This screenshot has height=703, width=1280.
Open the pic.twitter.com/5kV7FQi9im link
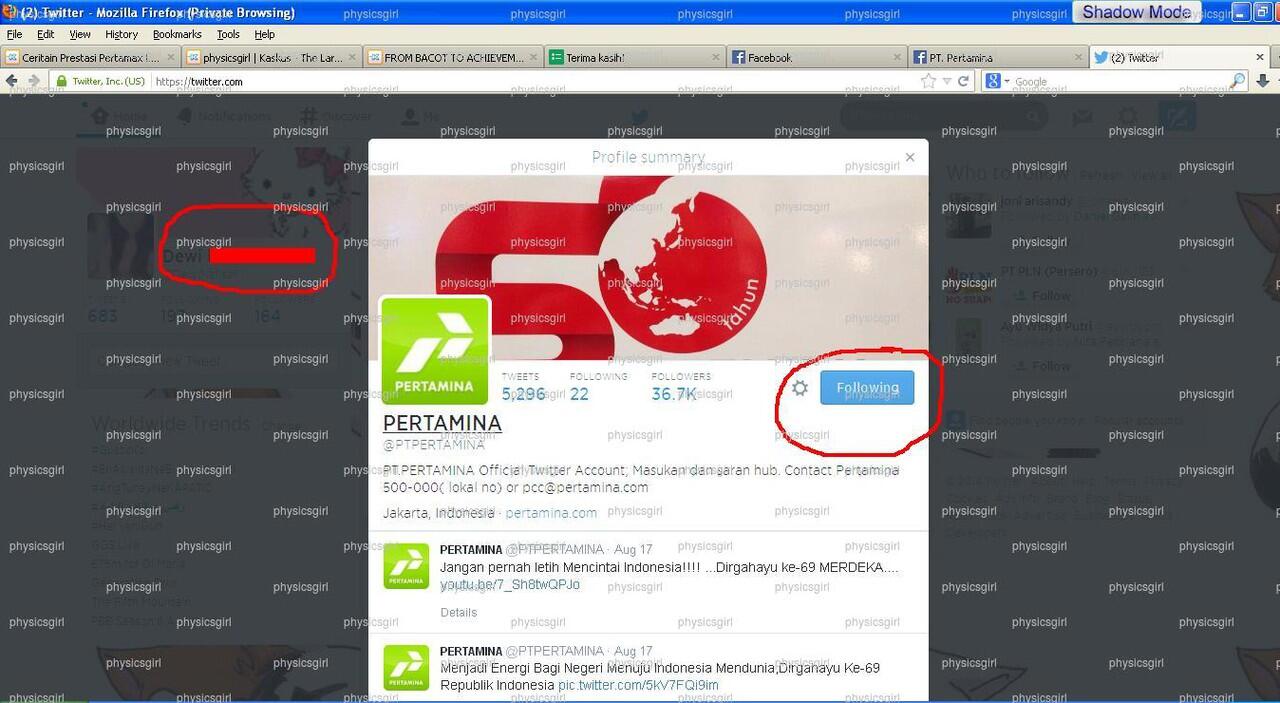tap(638, 685)
